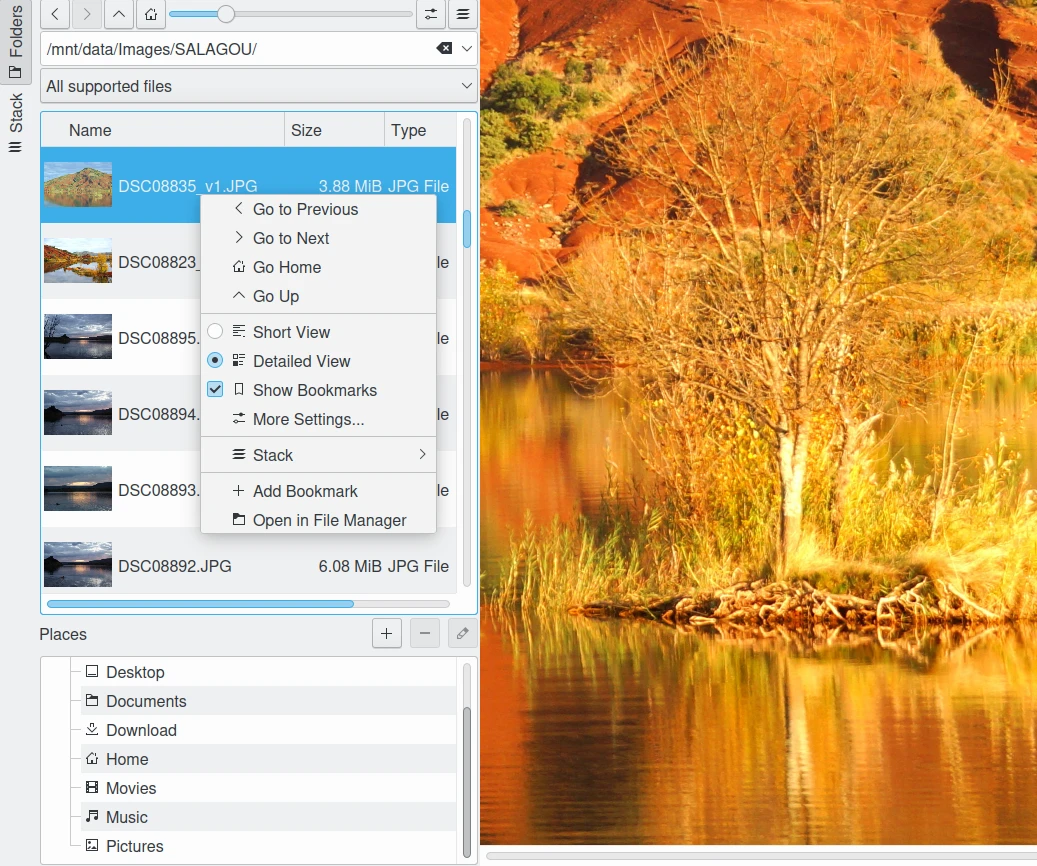Clear the folder path text field
Image resolution: width=1037 pixels, height=866 pixels.
click(444, 49)
